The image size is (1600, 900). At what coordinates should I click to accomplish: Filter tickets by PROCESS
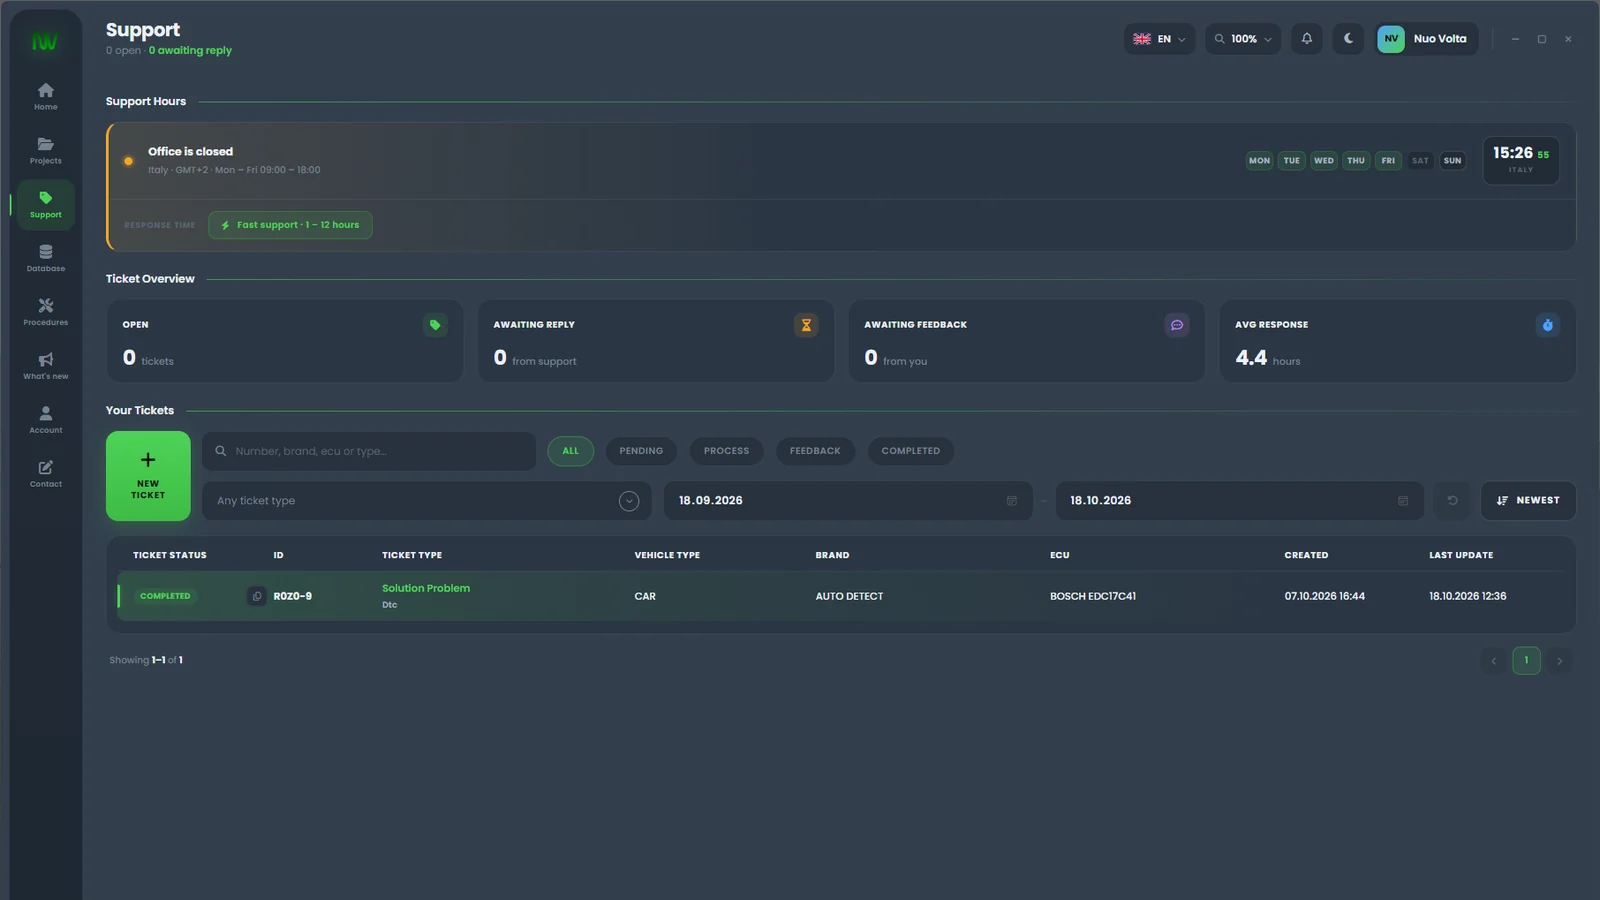[726, 451]
